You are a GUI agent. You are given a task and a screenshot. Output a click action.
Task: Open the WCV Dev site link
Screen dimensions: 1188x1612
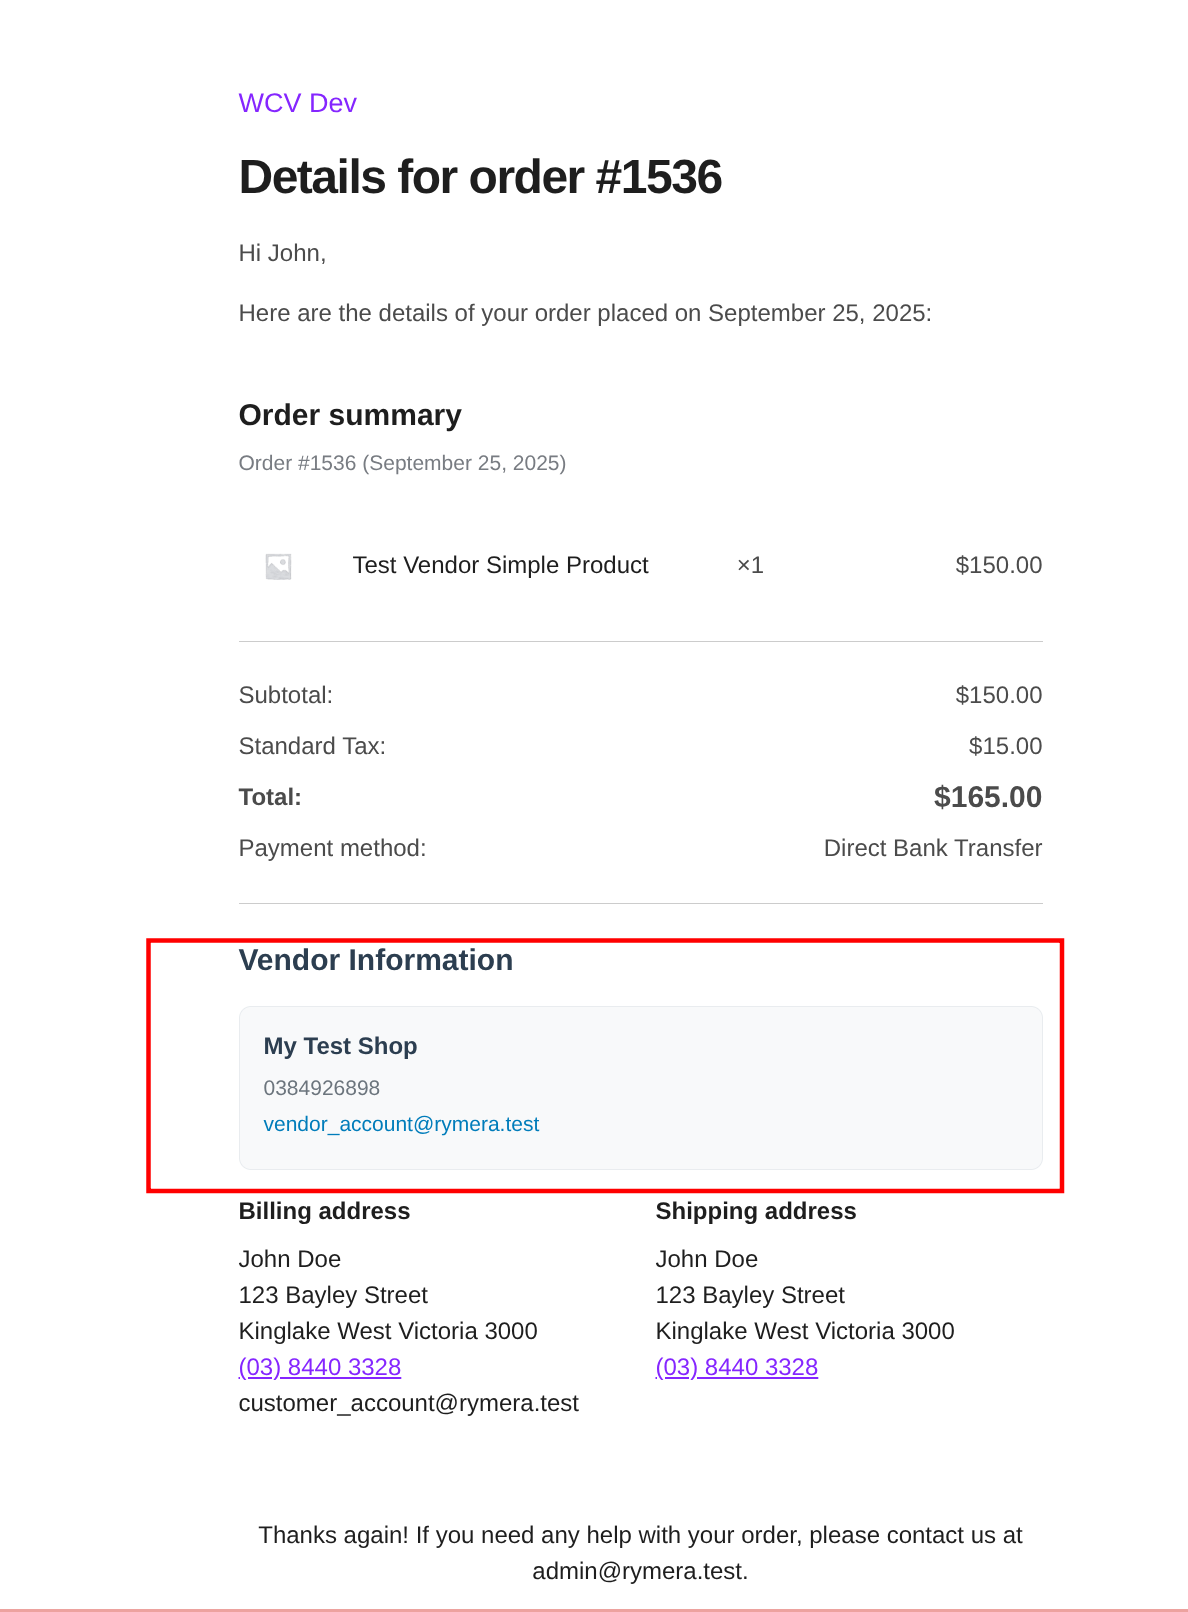(297, 103)
